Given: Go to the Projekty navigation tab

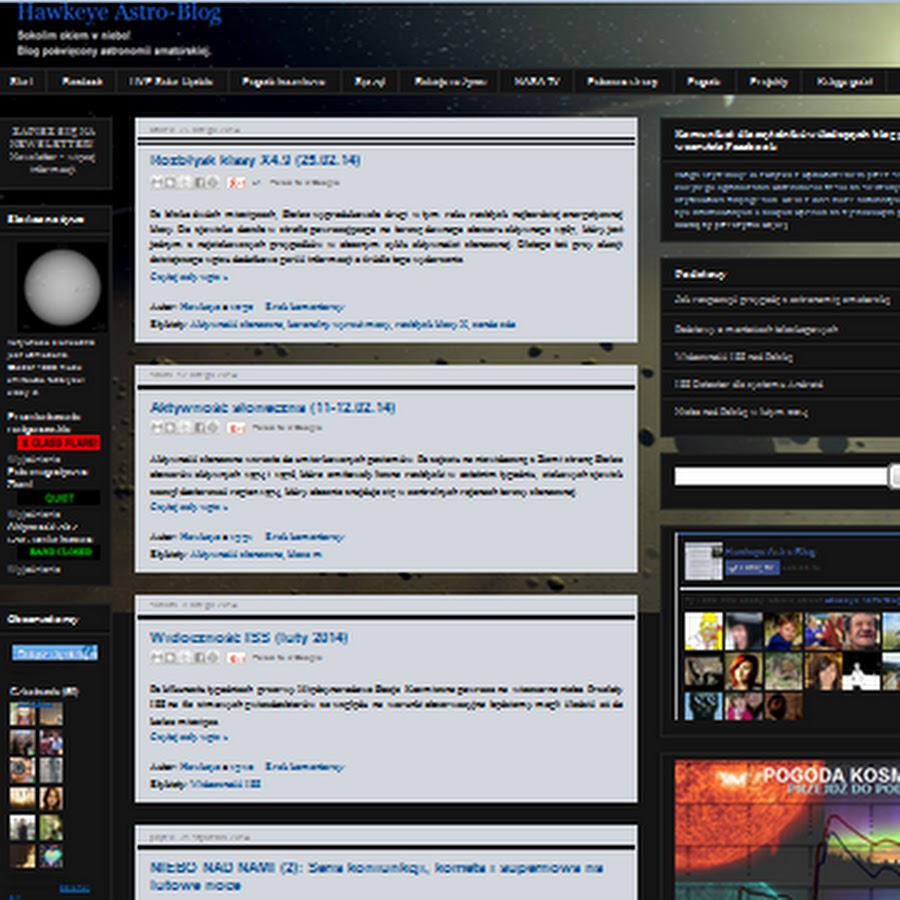Looking at the screenshot, I should coord(768,82).
